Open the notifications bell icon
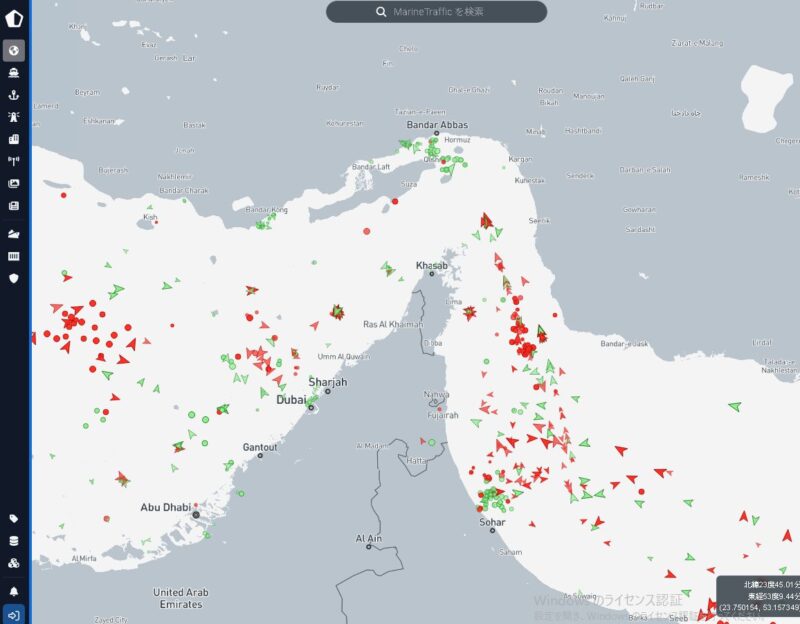 (x=14, y=591)
